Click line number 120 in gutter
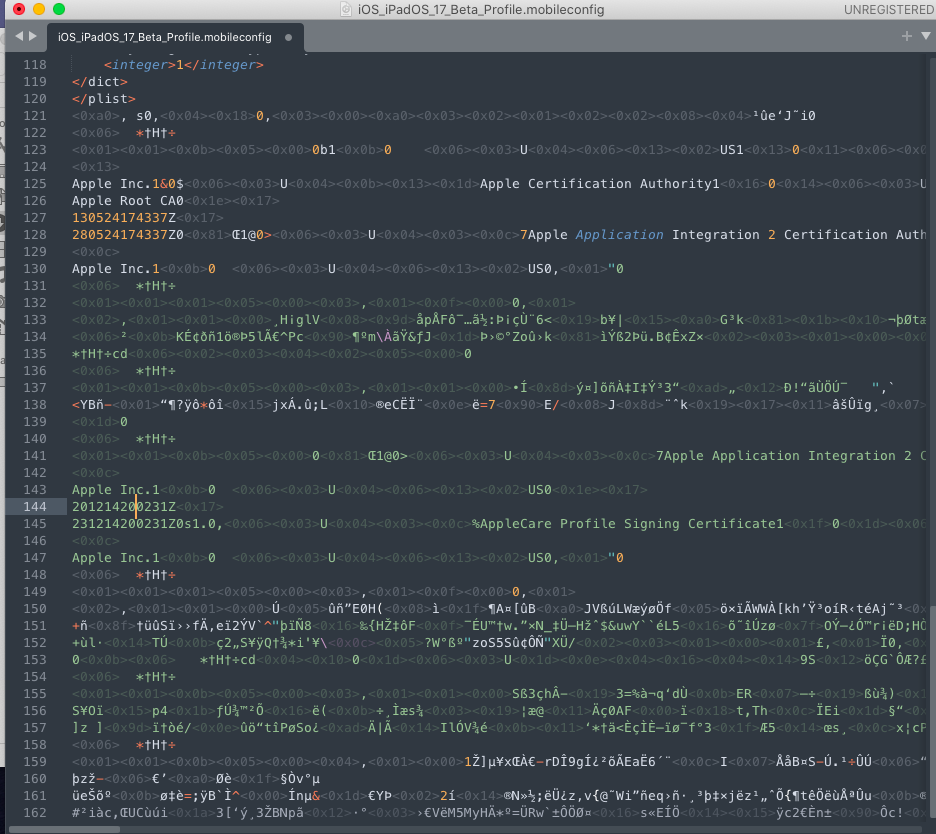936x834 pixels. pyautogui.click(x=35, y=99)
